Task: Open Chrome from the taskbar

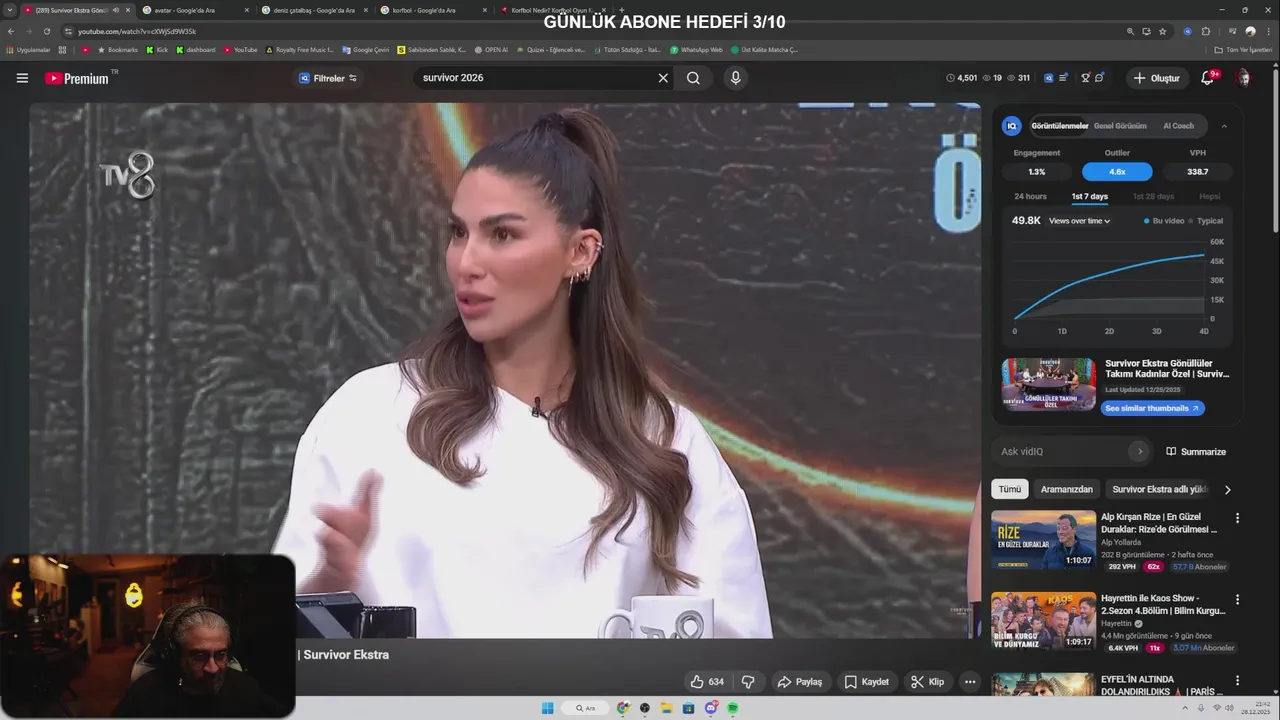Action: pyautogui.click(x=623, y=708)
